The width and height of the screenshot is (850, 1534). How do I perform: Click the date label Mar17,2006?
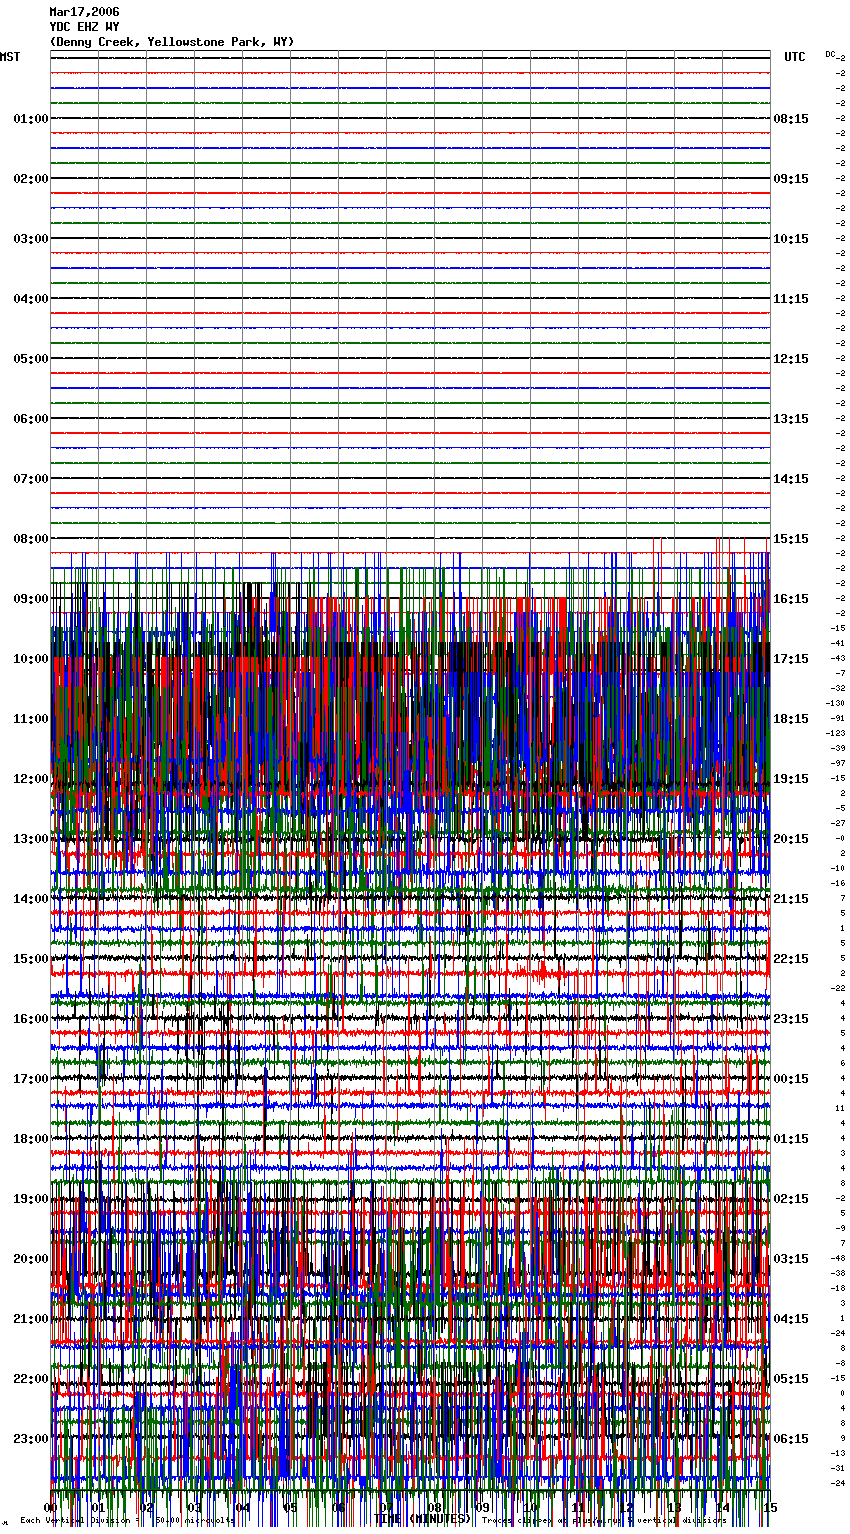[x=84, y=12]
